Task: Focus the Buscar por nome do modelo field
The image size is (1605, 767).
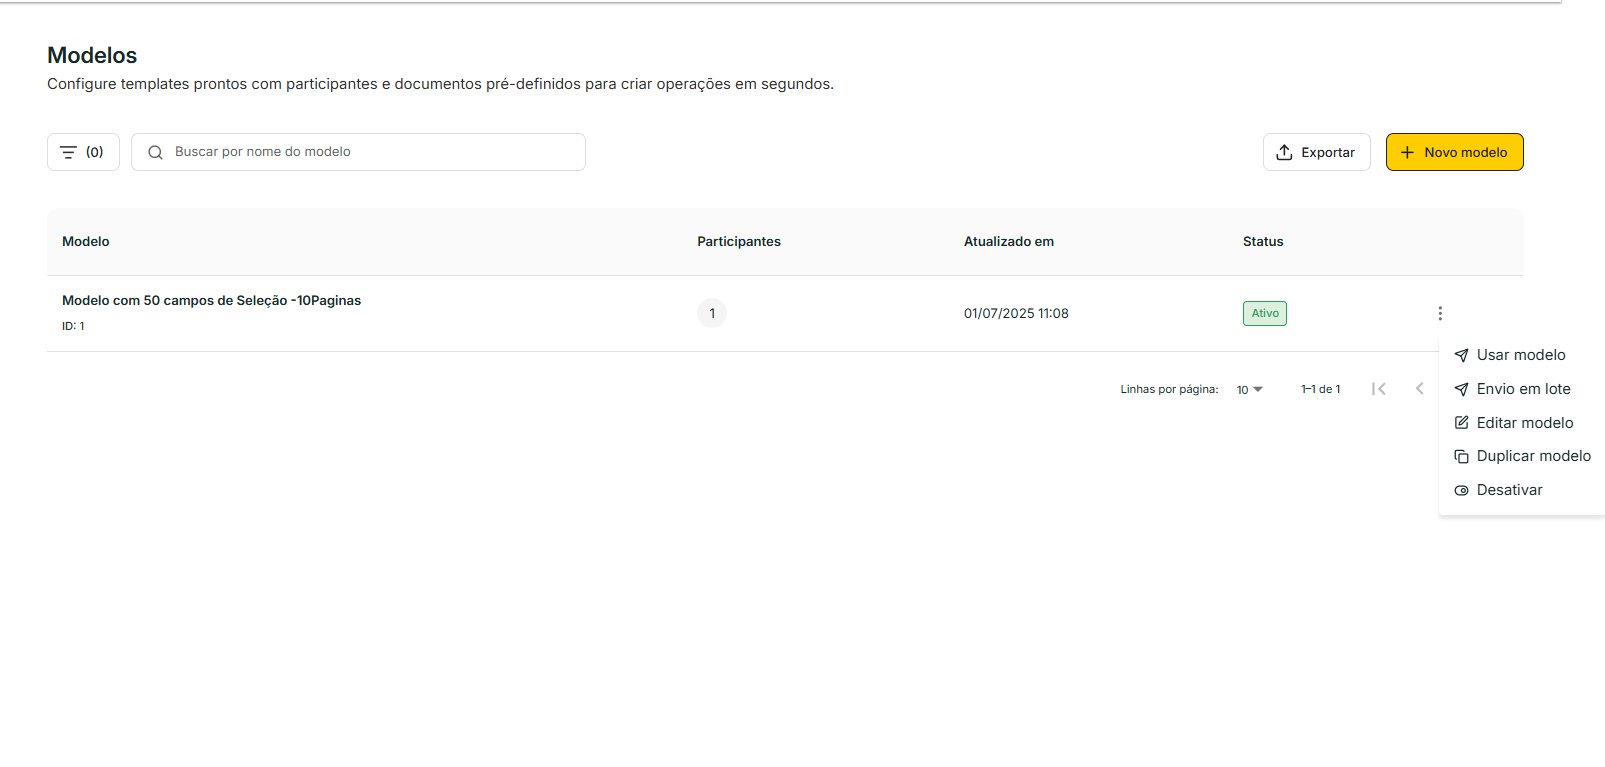Action: [x=370, y=152]
